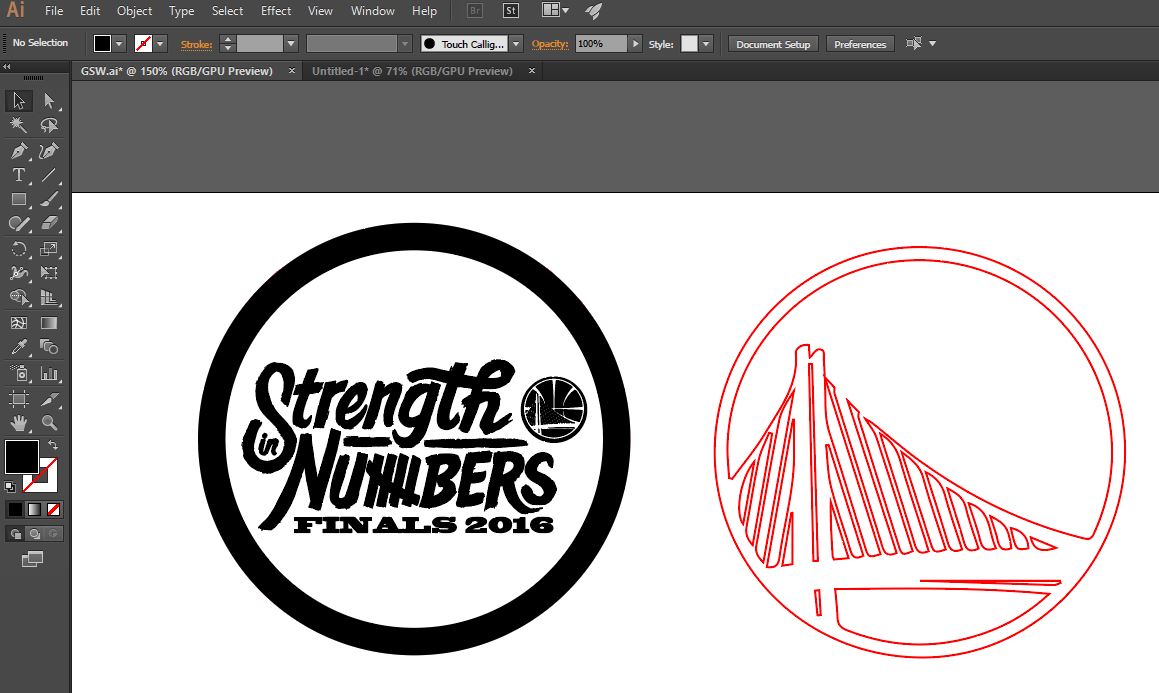
Task: Open the Stroke panel link
Action: pyautogui.click(x=197, y=44)
